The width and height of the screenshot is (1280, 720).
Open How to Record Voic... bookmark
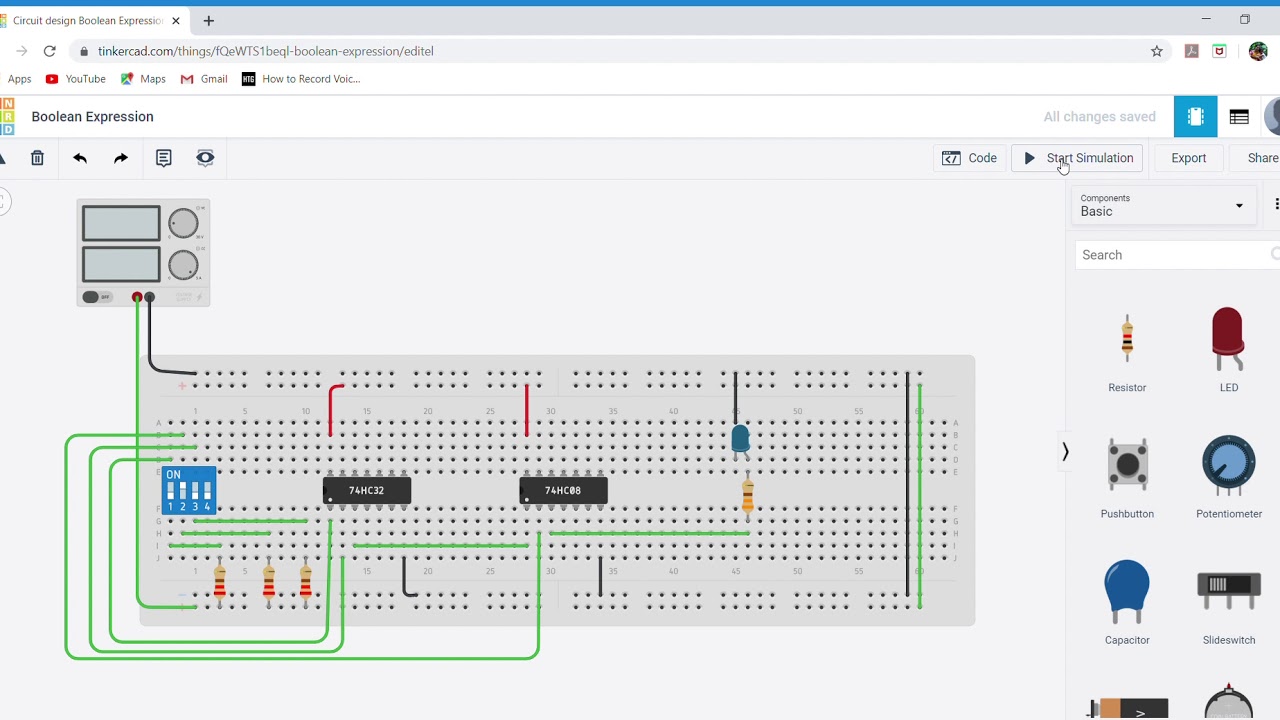[x=301, y=79]
